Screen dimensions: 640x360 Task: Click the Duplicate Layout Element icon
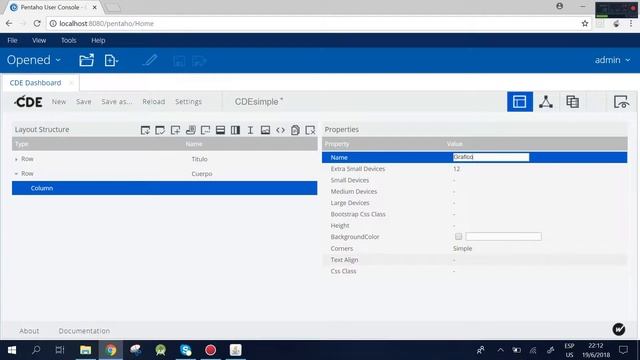click(295, 130)
